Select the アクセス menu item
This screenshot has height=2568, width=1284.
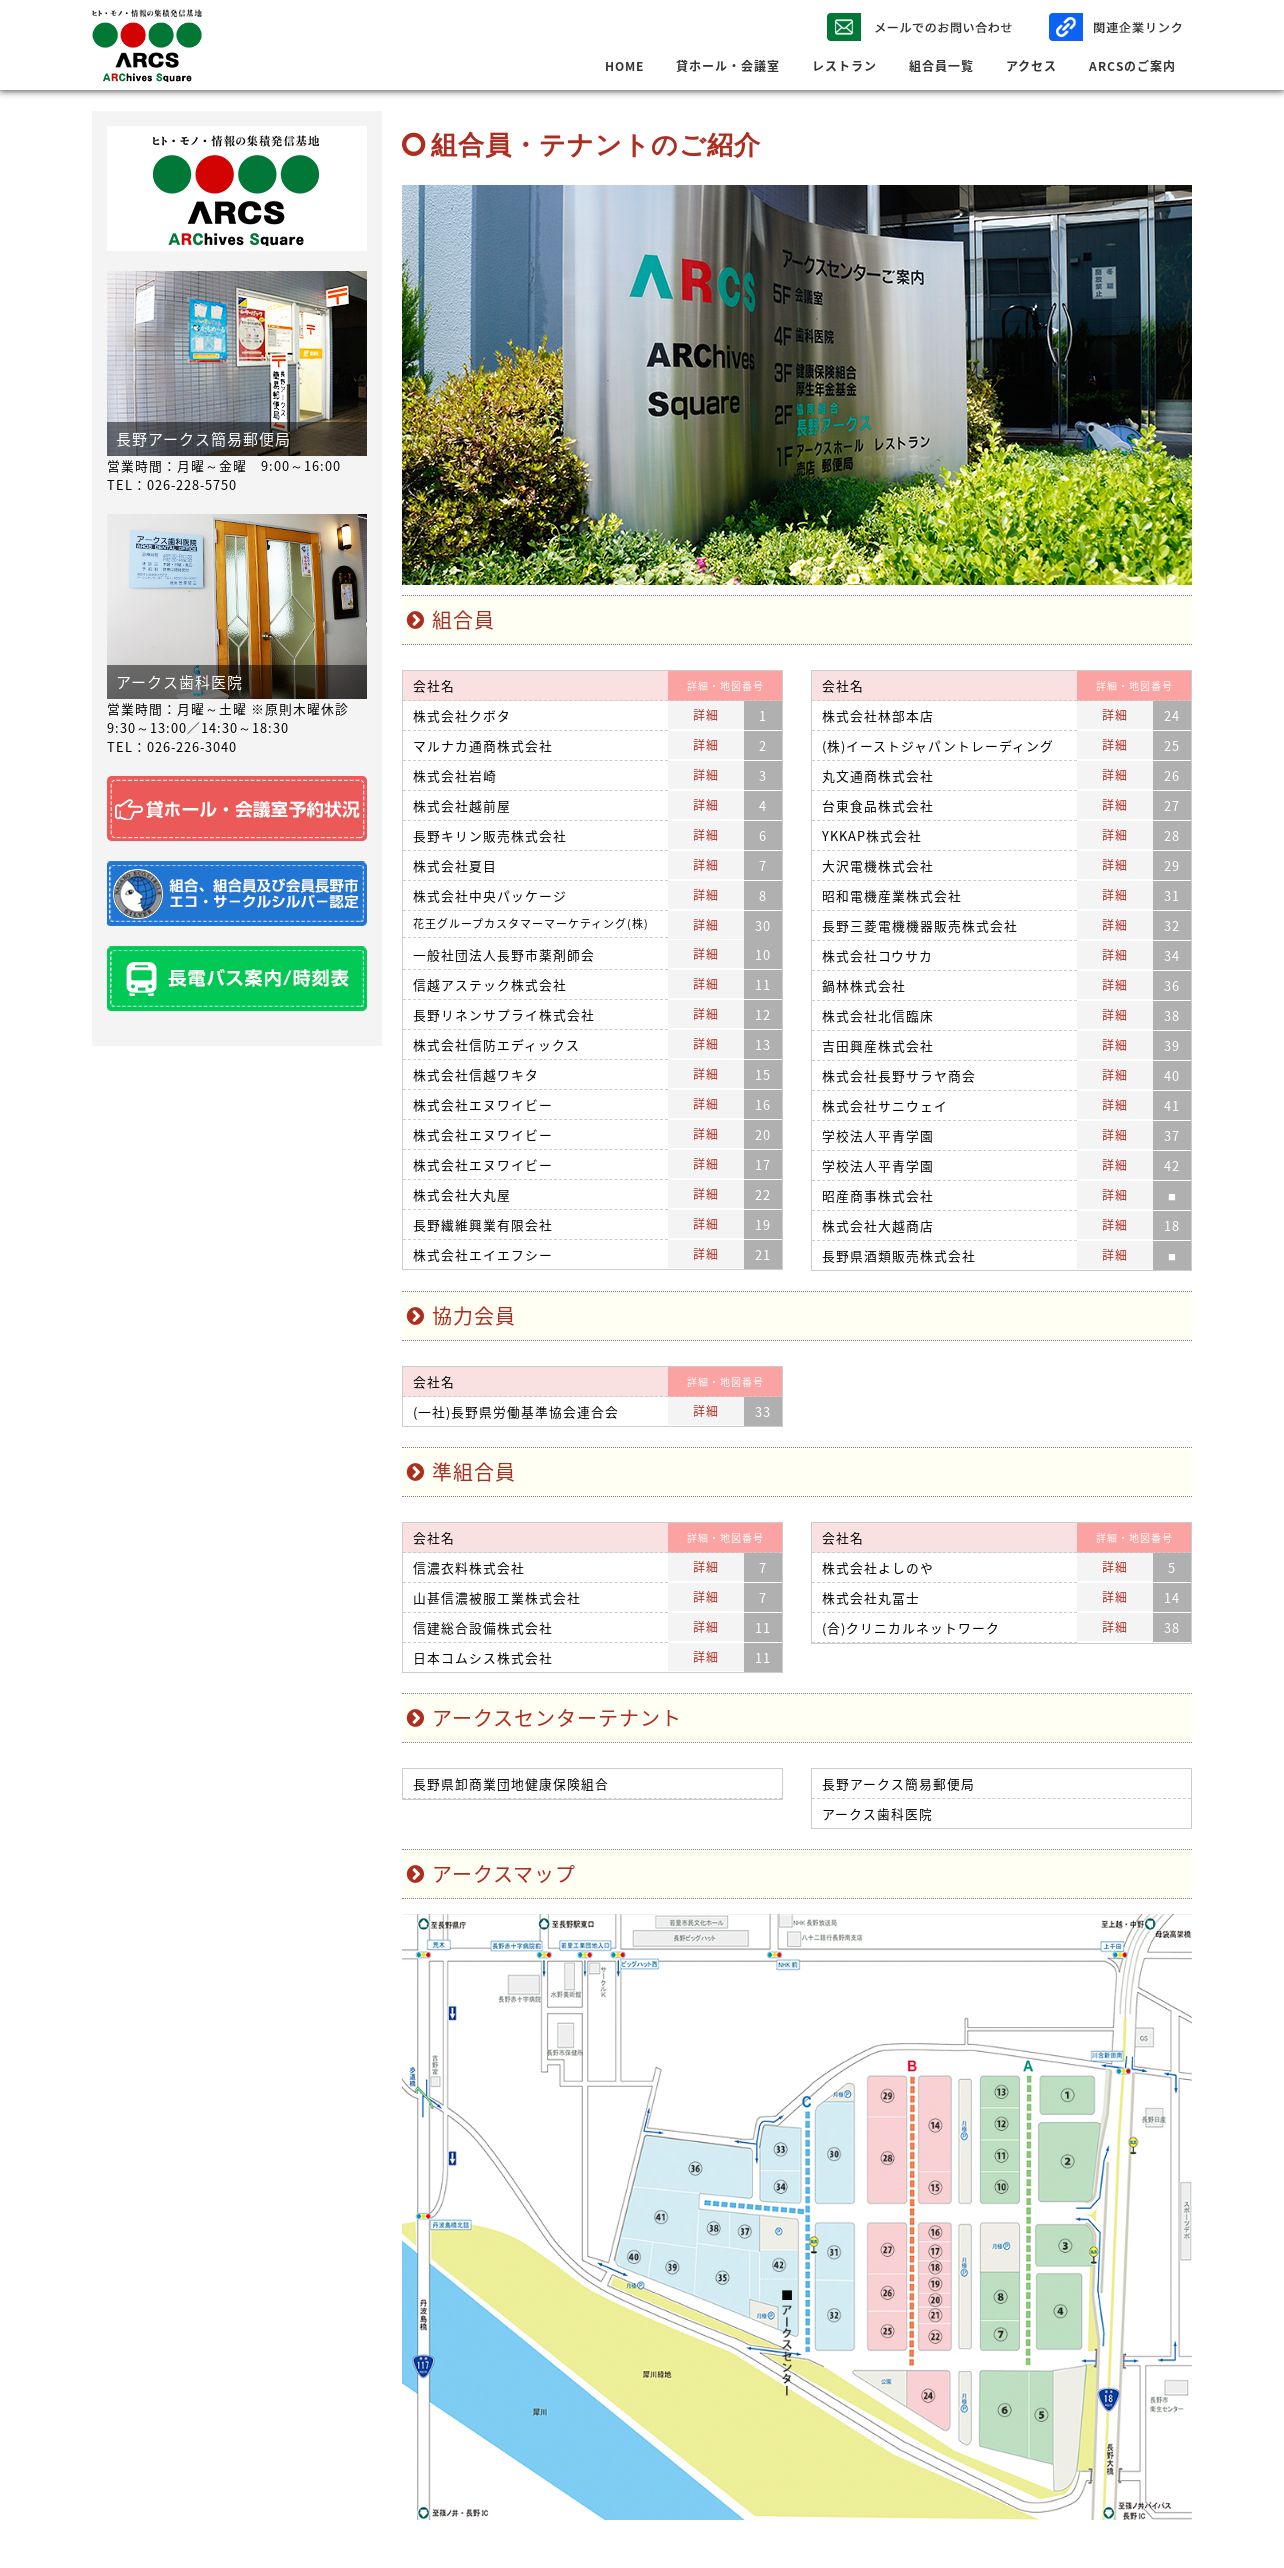(1030, 66)
